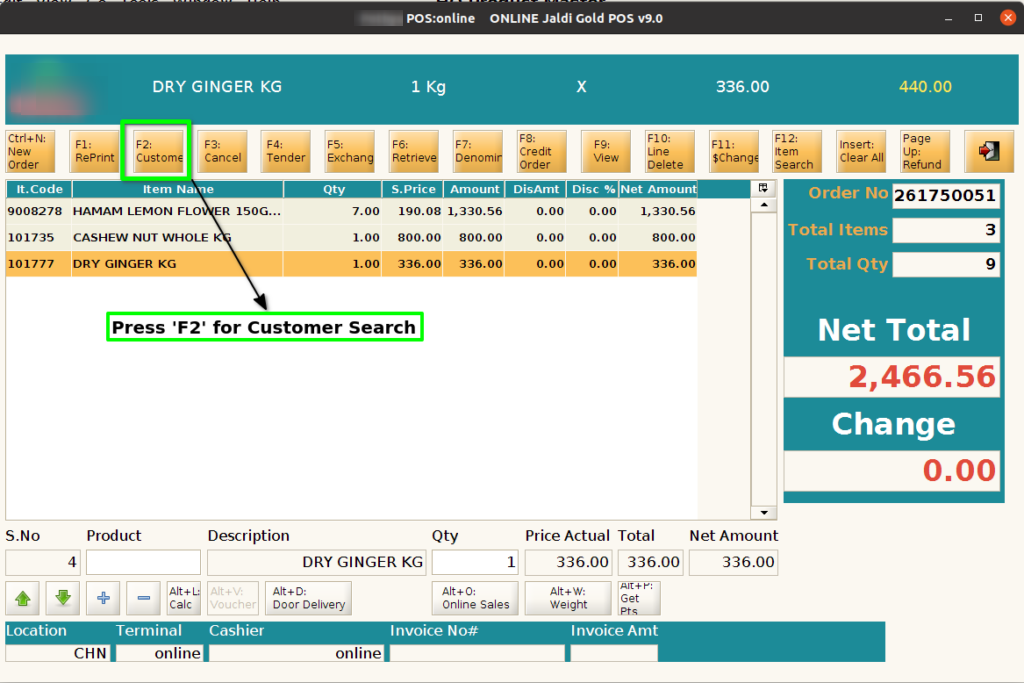Click the Net Amount field at bottom
Screen dimensions: 1024x683
coord(733,562)
